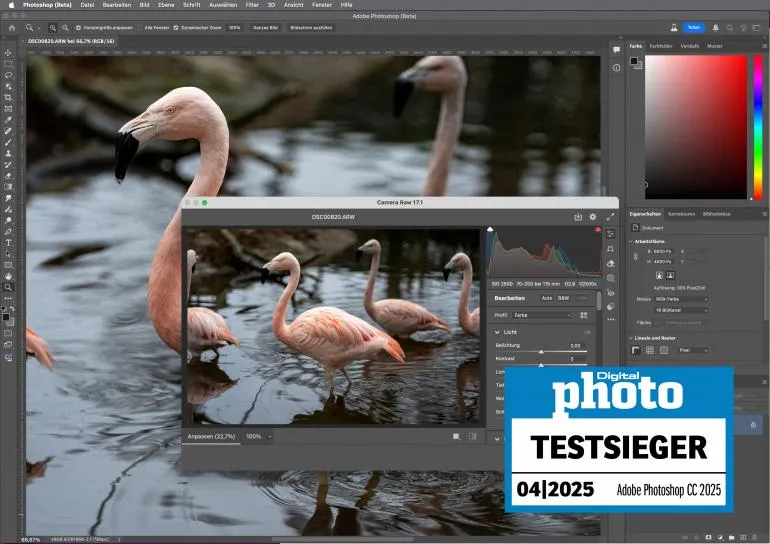
Task: Click the B&W button in Camera Raw
Action: [x=563, y=299]
